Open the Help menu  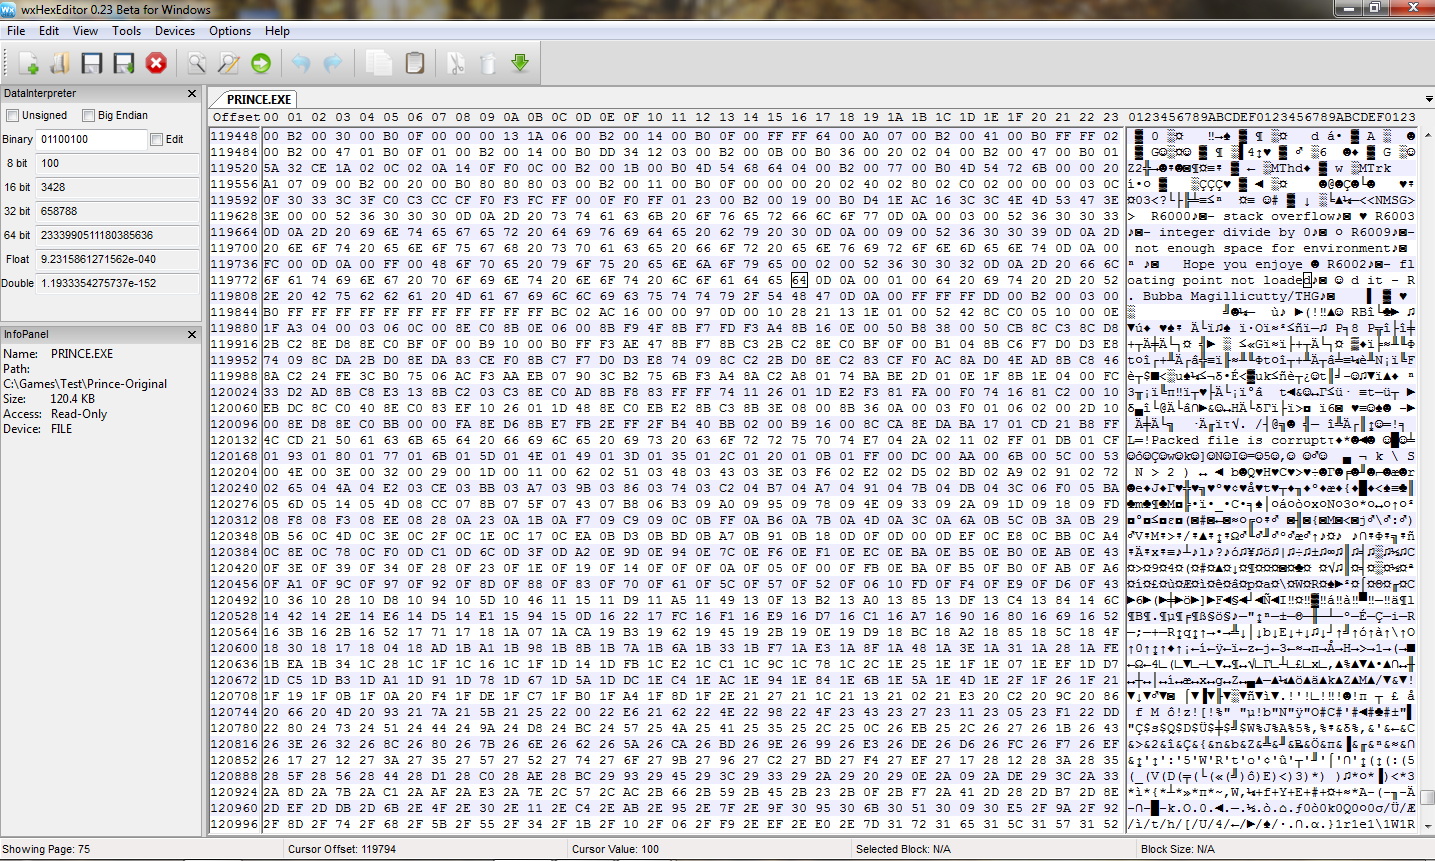(x=277, y=31)
